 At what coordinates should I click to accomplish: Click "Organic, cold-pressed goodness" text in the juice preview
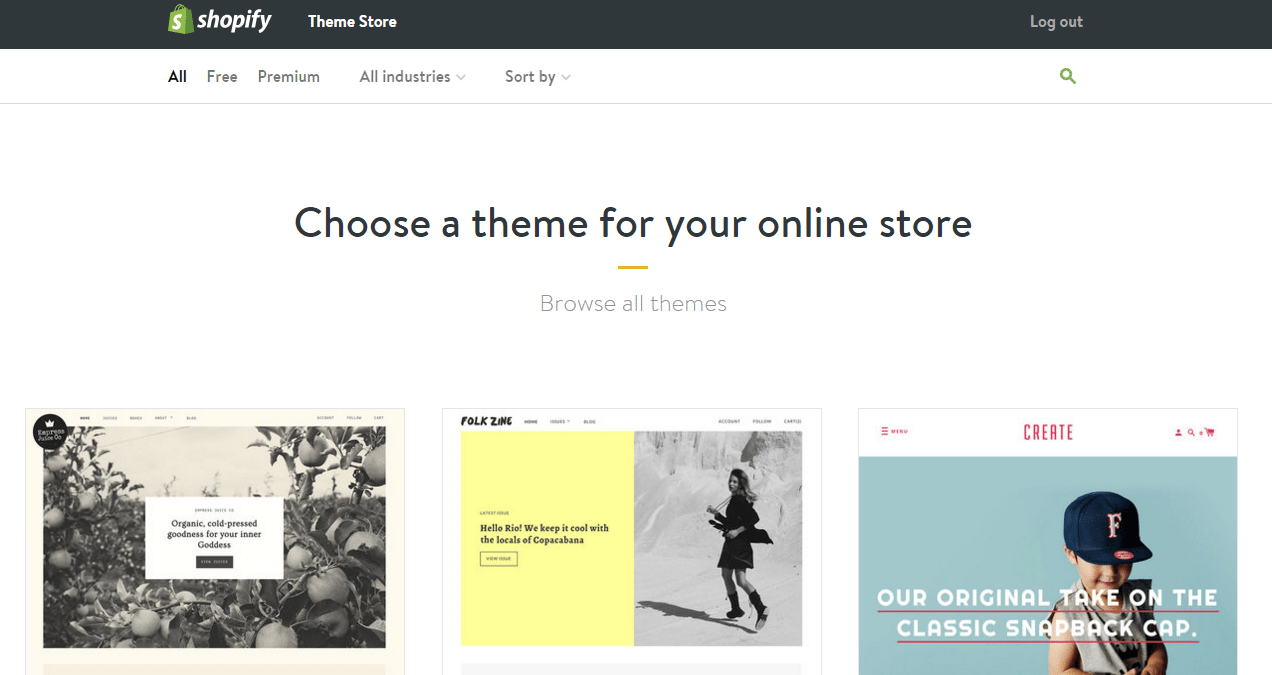[x=214, y=534]
